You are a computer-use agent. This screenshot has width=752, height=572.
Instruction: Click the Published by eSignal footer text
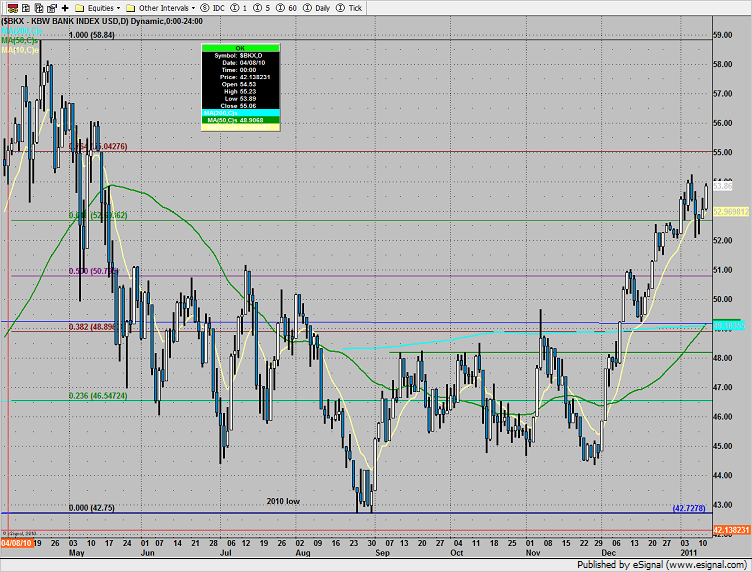pyautogui.click(x=661, y=565)
